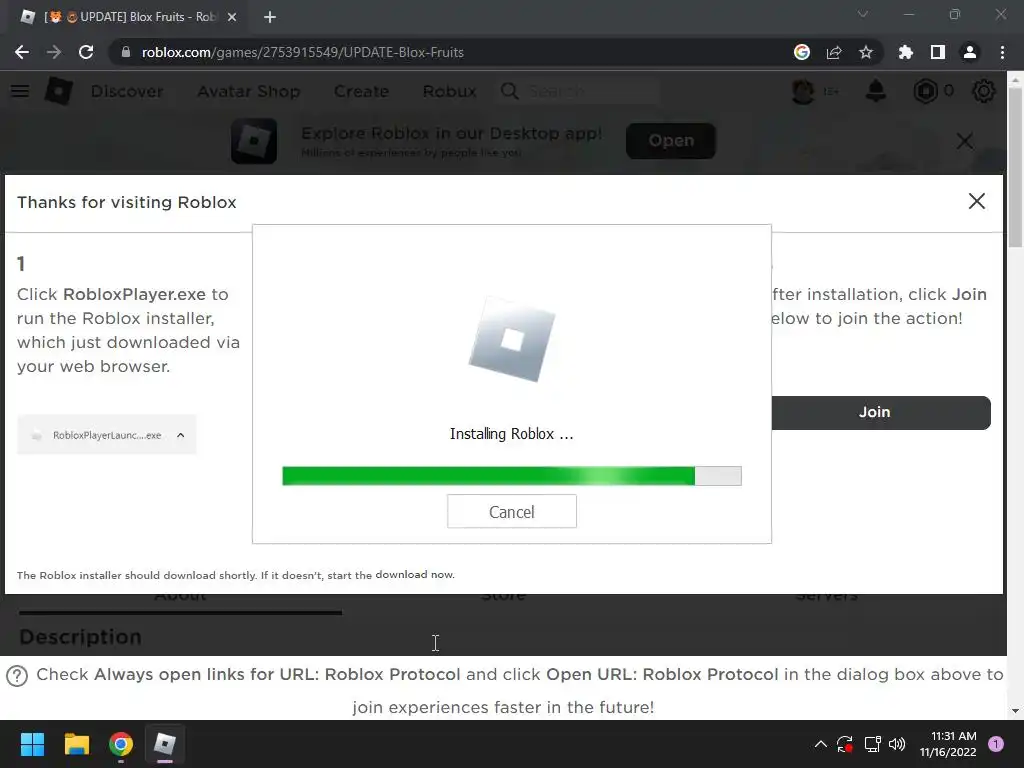Open Chrome from taskbar
This screenshot has height=768, width=1024.
click(x=121, y=744)
